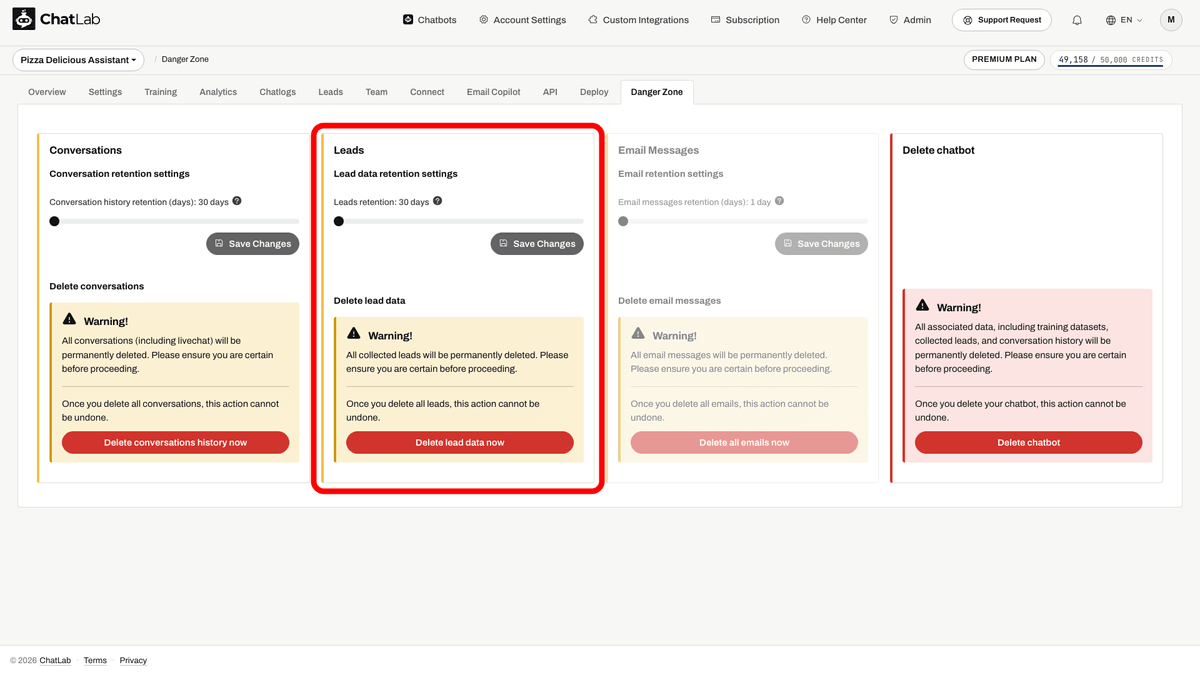Save Changes for conversation retention
Viewport: 1200px width, 675px height.
click(253, 244)
